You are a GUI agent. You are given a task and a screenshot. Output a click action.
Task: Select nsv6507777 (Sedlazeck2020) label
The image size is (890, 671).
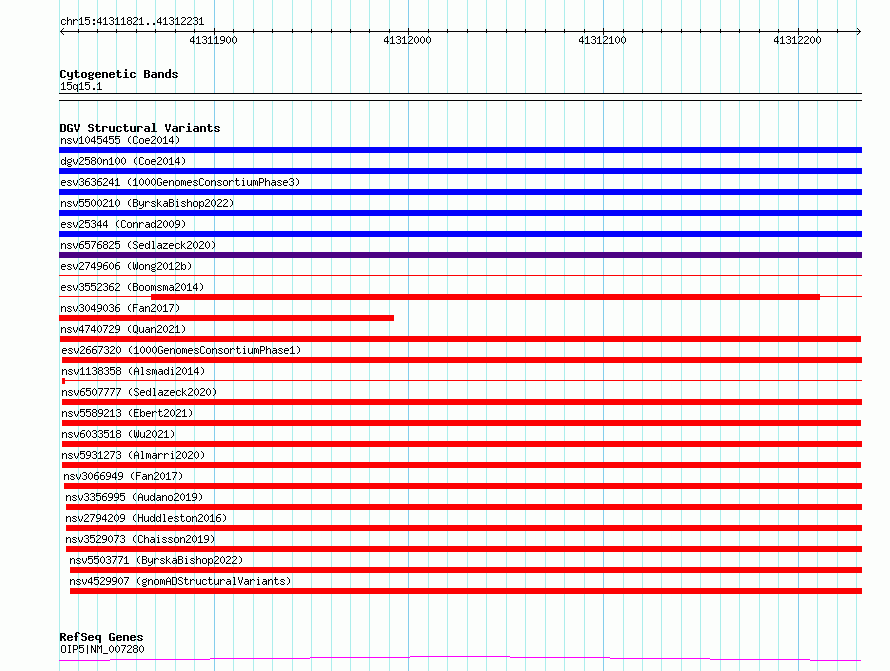pyautogui.click(x=139, y=392)
